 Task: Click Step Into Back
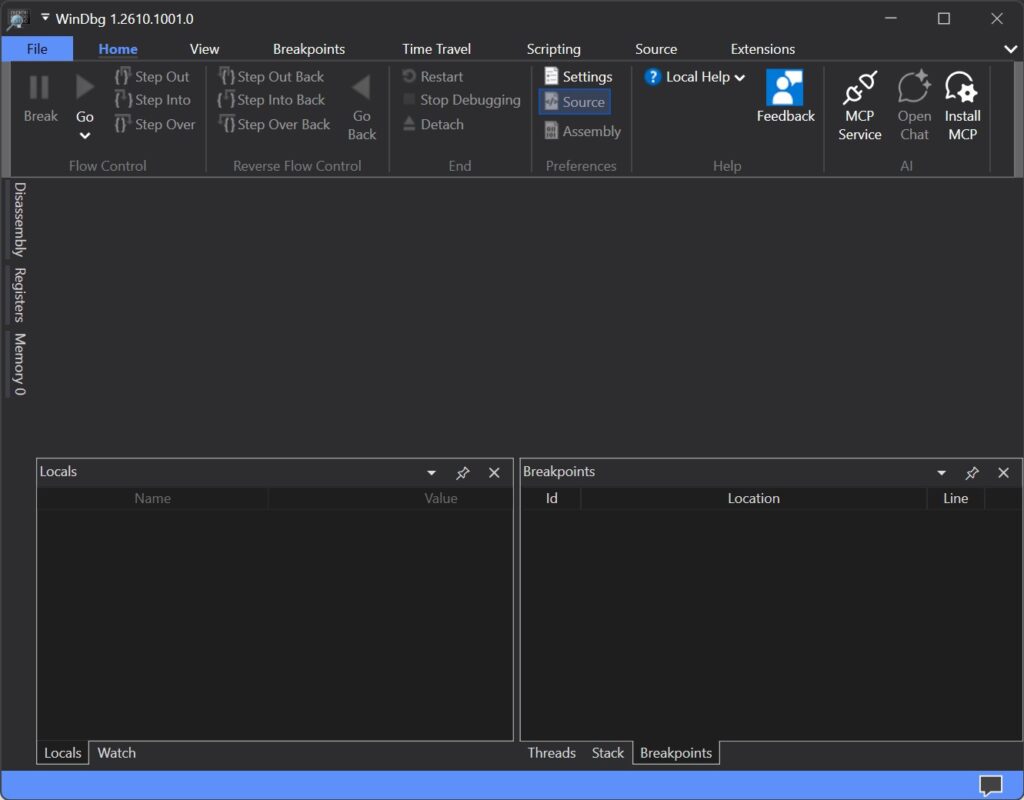271,100
